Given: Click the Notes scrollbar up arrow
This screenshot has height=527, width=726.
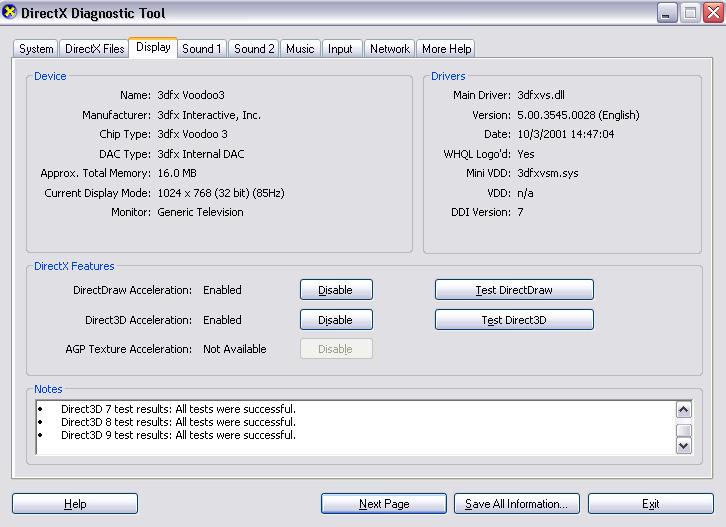Looking at the screenshot, I should pyautogui.click(x=684, y=409).
